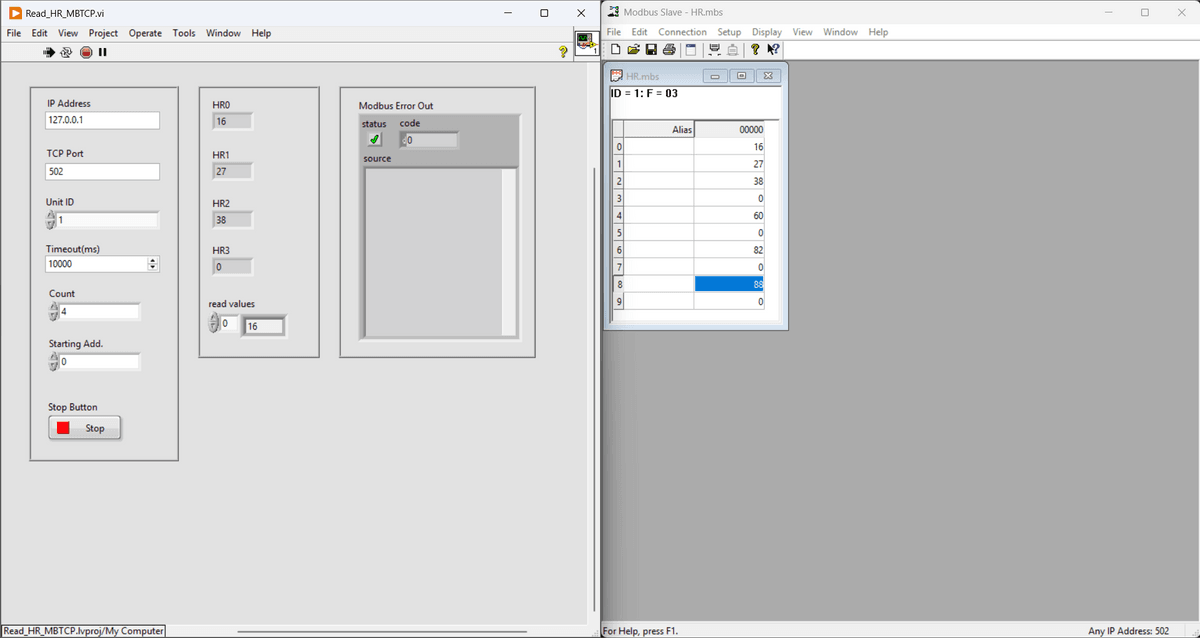Screen dimensions: 1200x638
Task: Click the status indicator green checkmark
Action: 375,140
